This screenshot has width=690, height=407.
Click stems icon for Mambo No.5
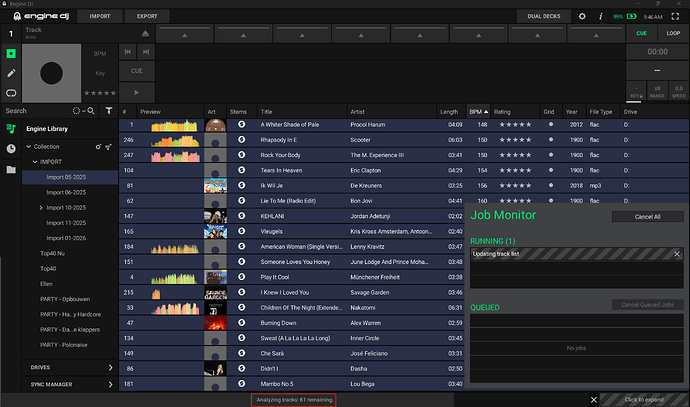pyautogui.click(x=241, y=383)
